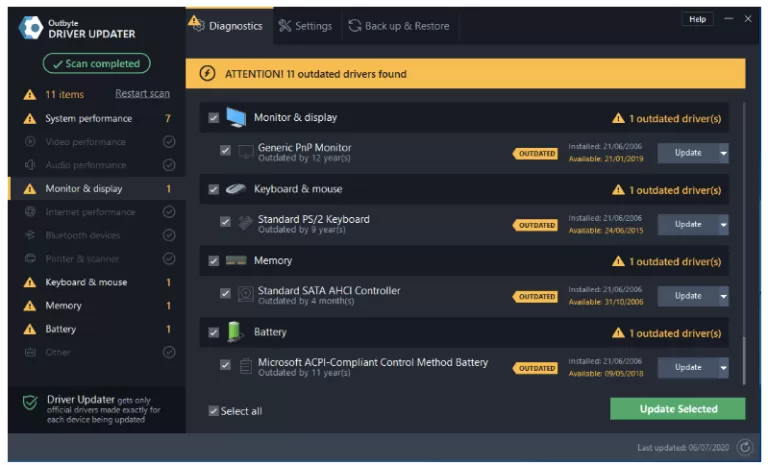This screenshot has width=768, height=465.
Task: Click the Other category icon in sidebar
Action: (x=30, y=352)
